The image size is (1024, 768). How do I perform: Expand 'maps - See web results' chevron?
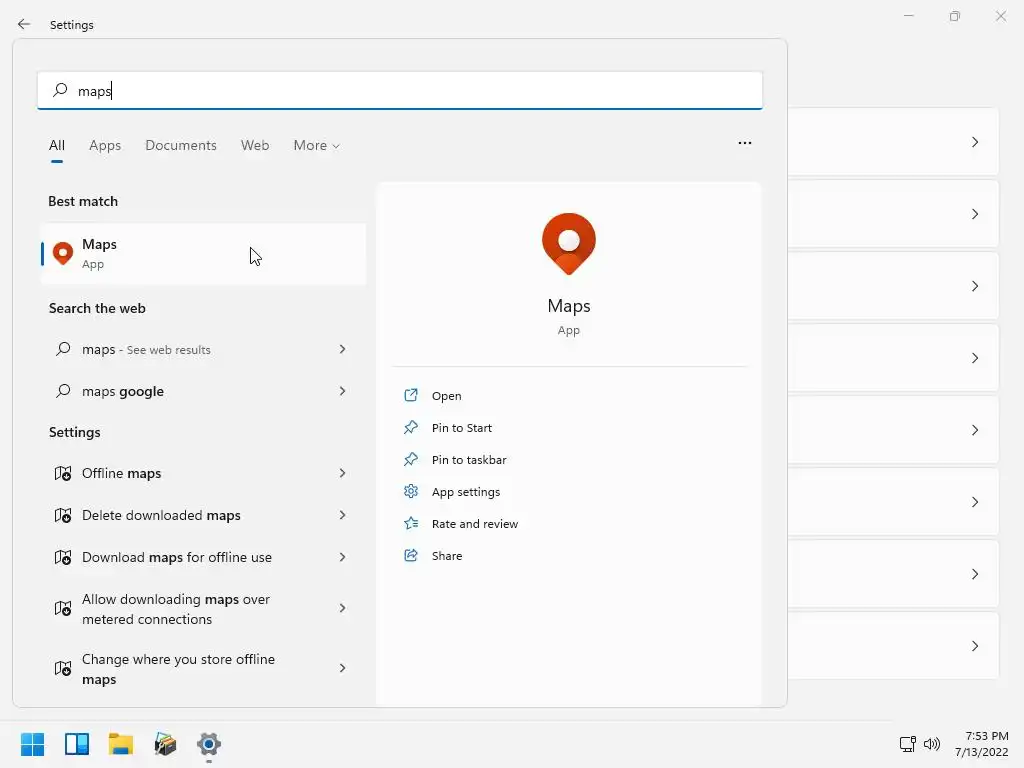tap(342, 349)
